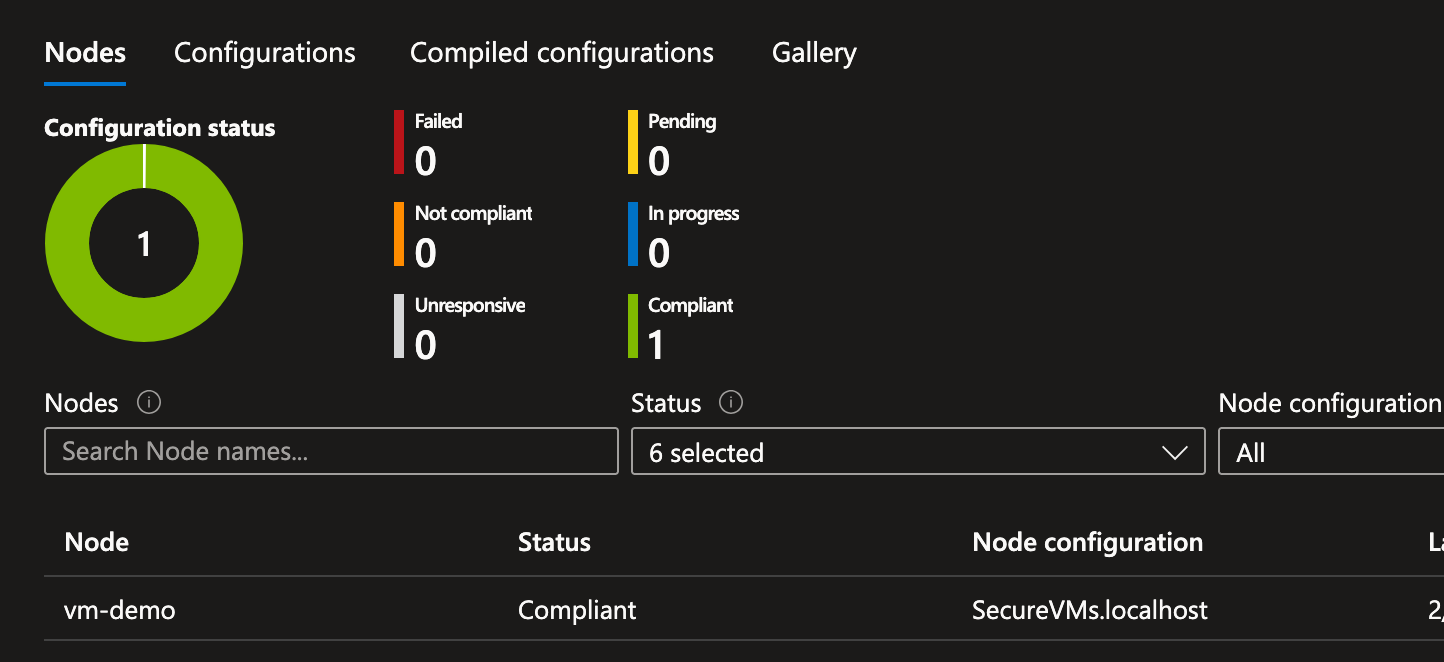Open the Gallery tab

[813, 52]
